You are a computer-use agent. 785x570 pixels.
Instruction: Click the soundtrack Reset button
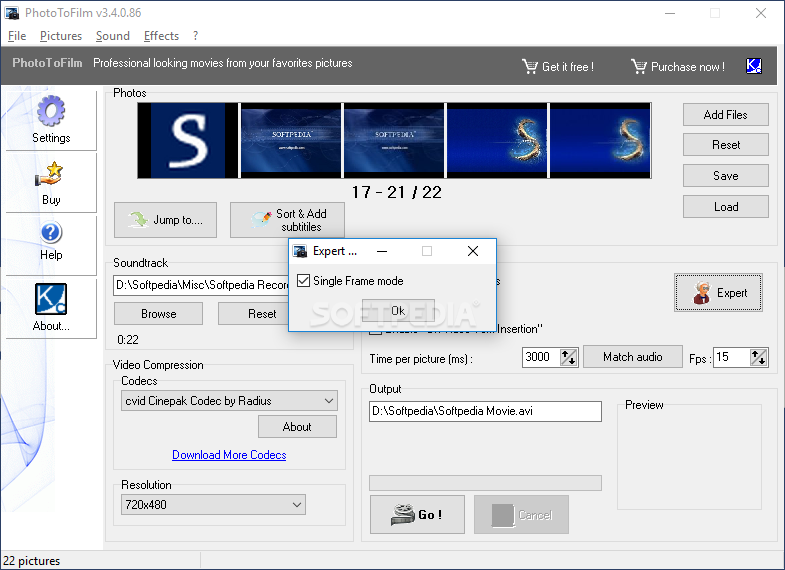(253, 314)
